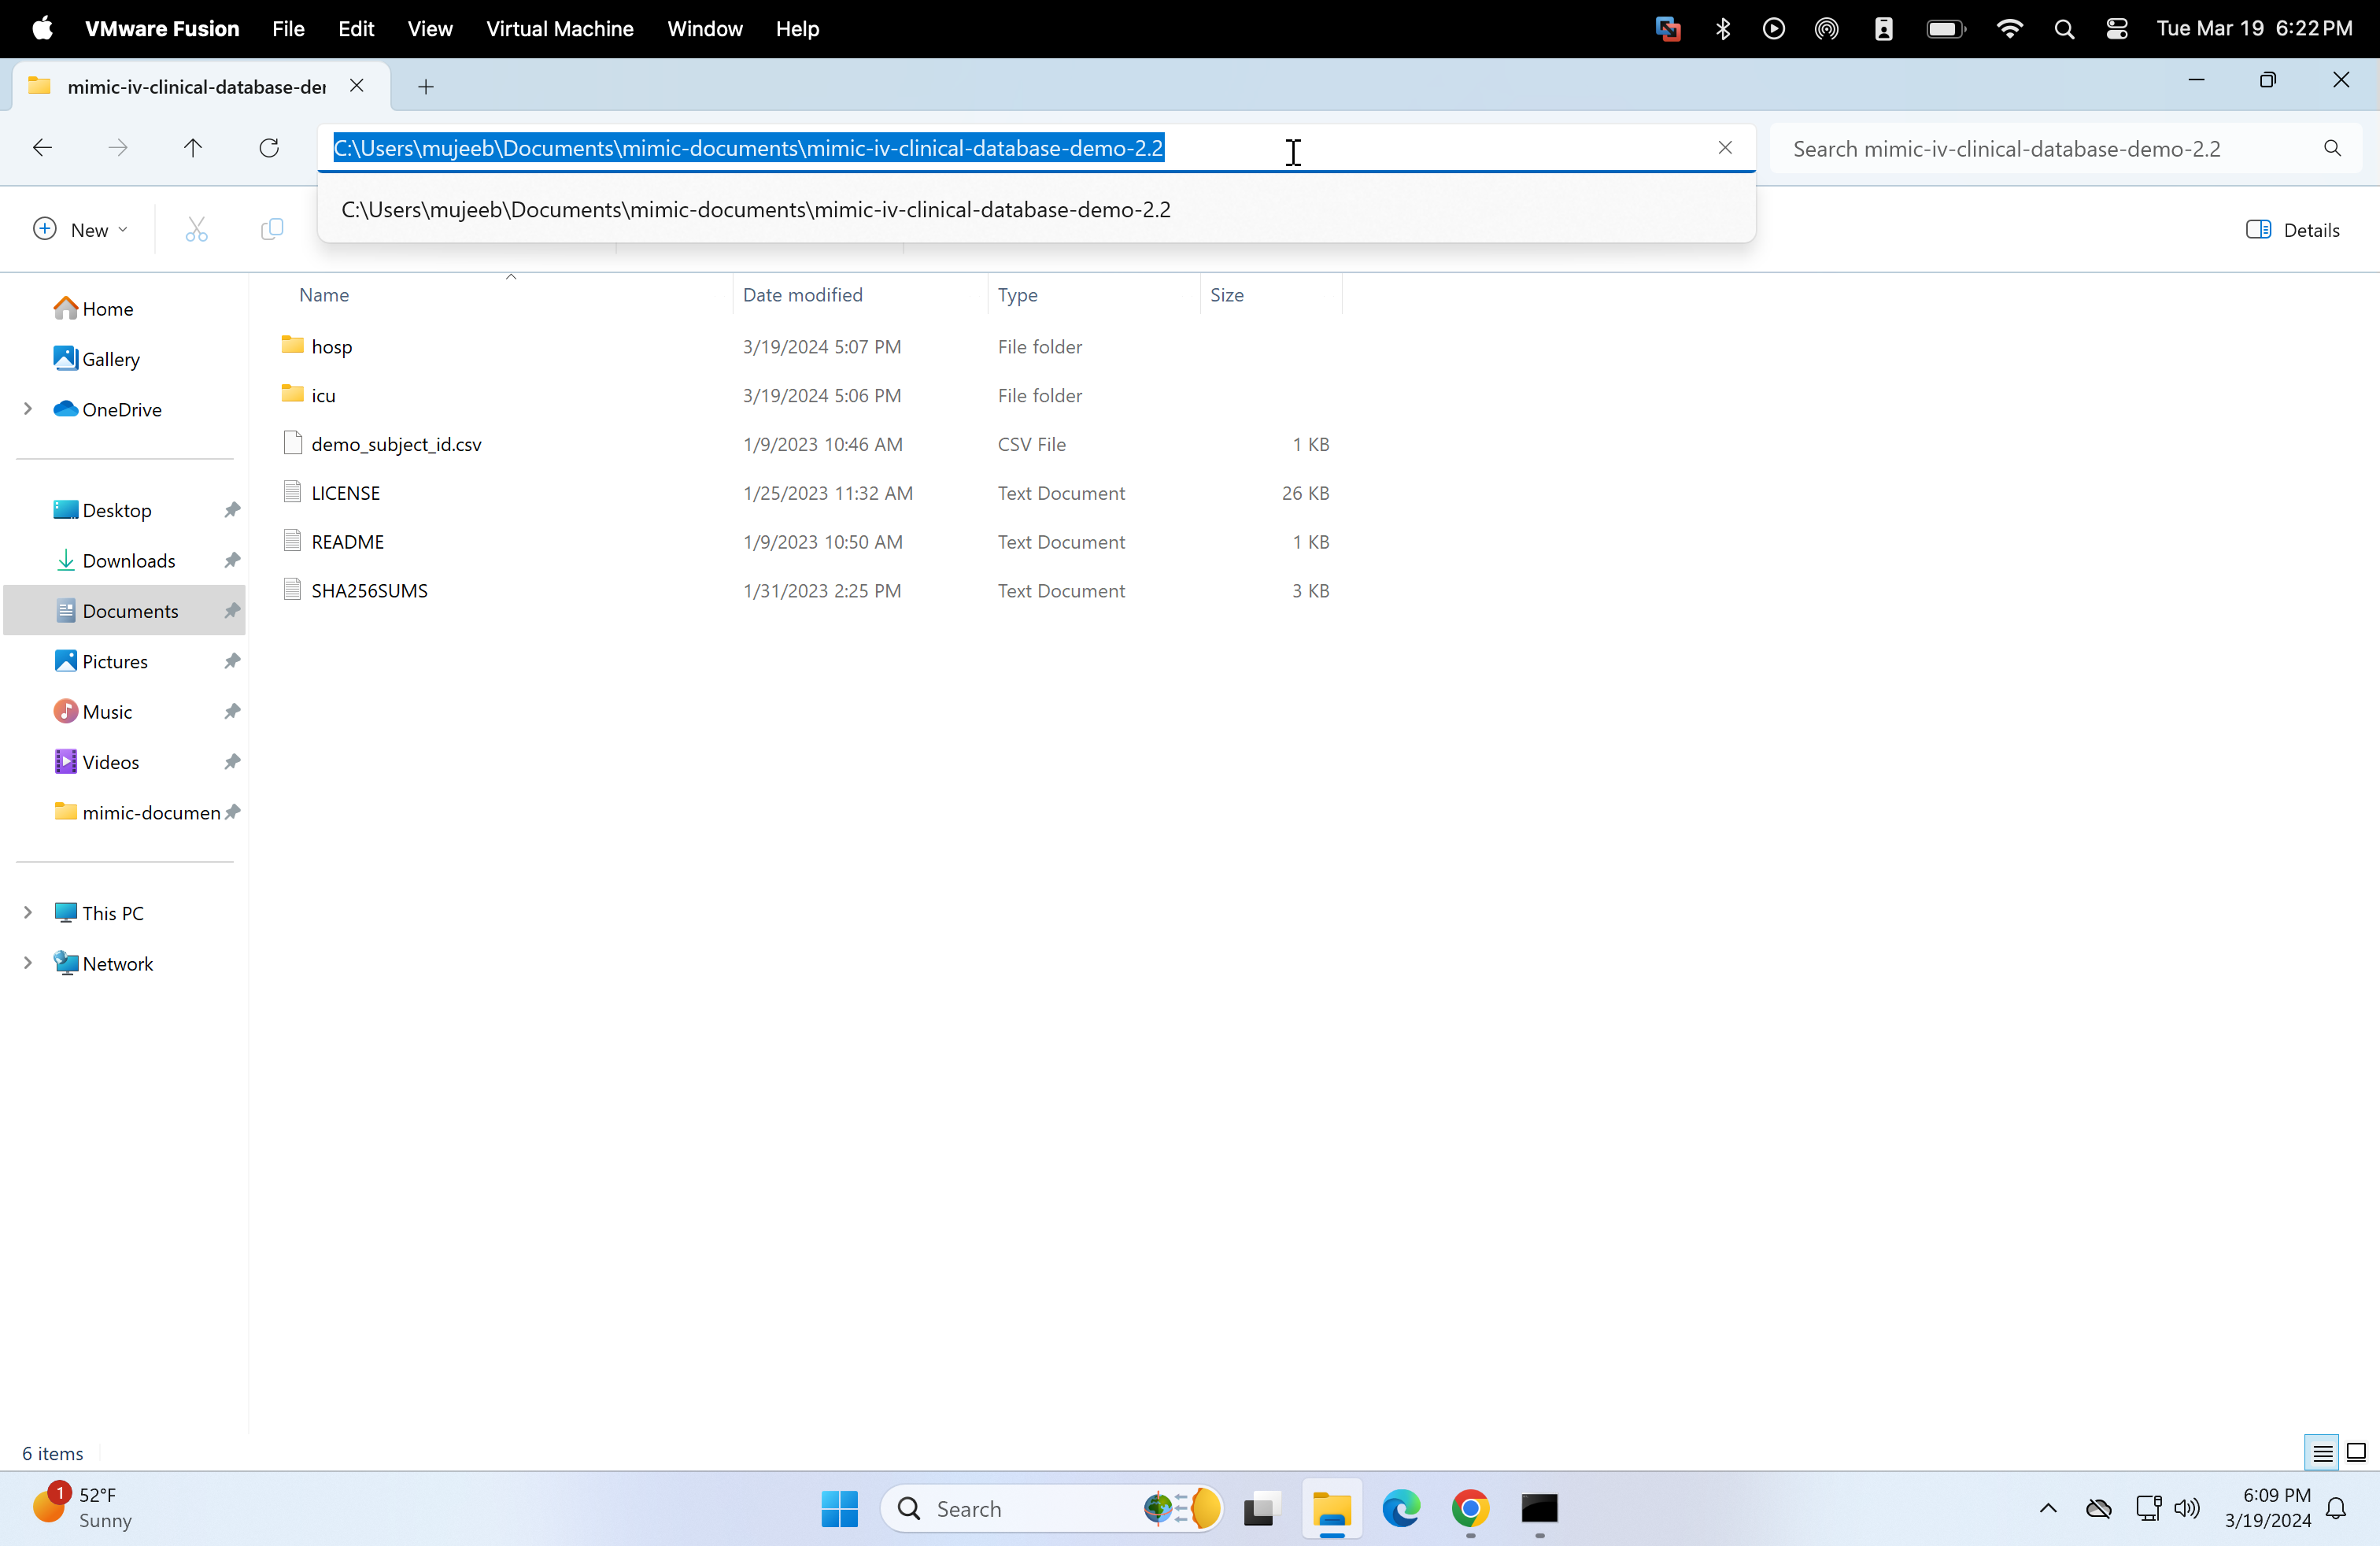Click the search magnifier icon in the search box

click(x=2332, y=148)
